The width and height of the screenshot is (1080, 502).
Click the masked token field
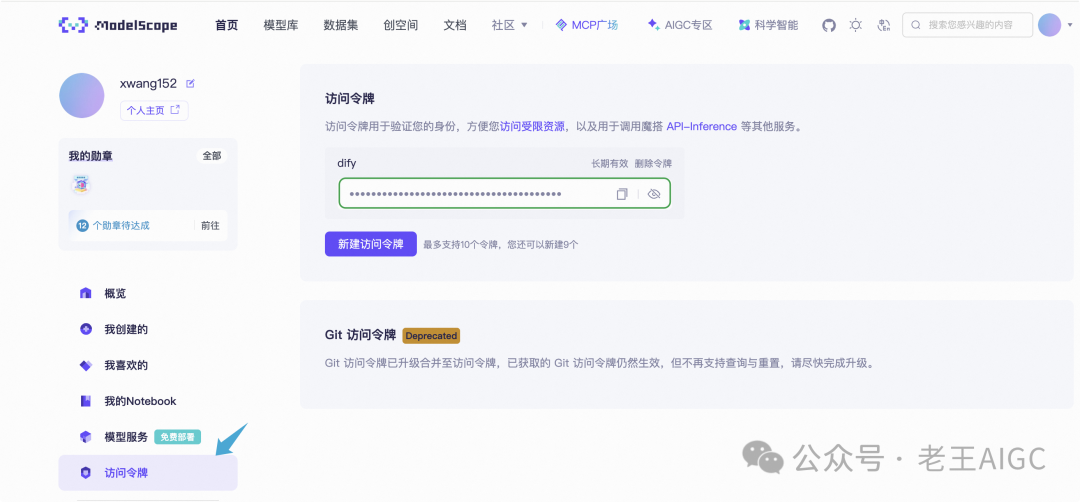(x=505, y=194)
